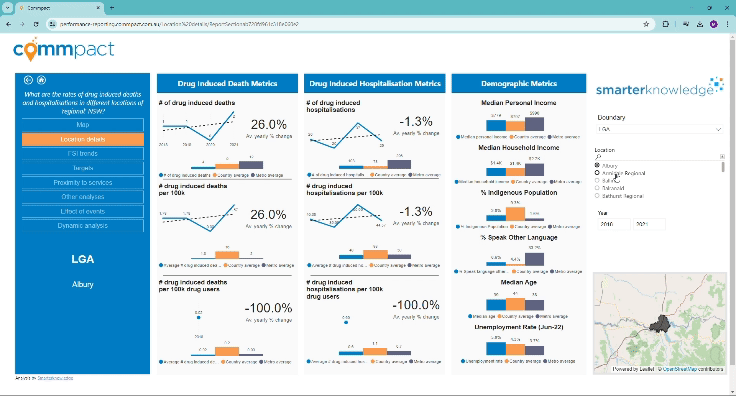
Task: Select the Albury location radio button
Action: click(597, 166)
